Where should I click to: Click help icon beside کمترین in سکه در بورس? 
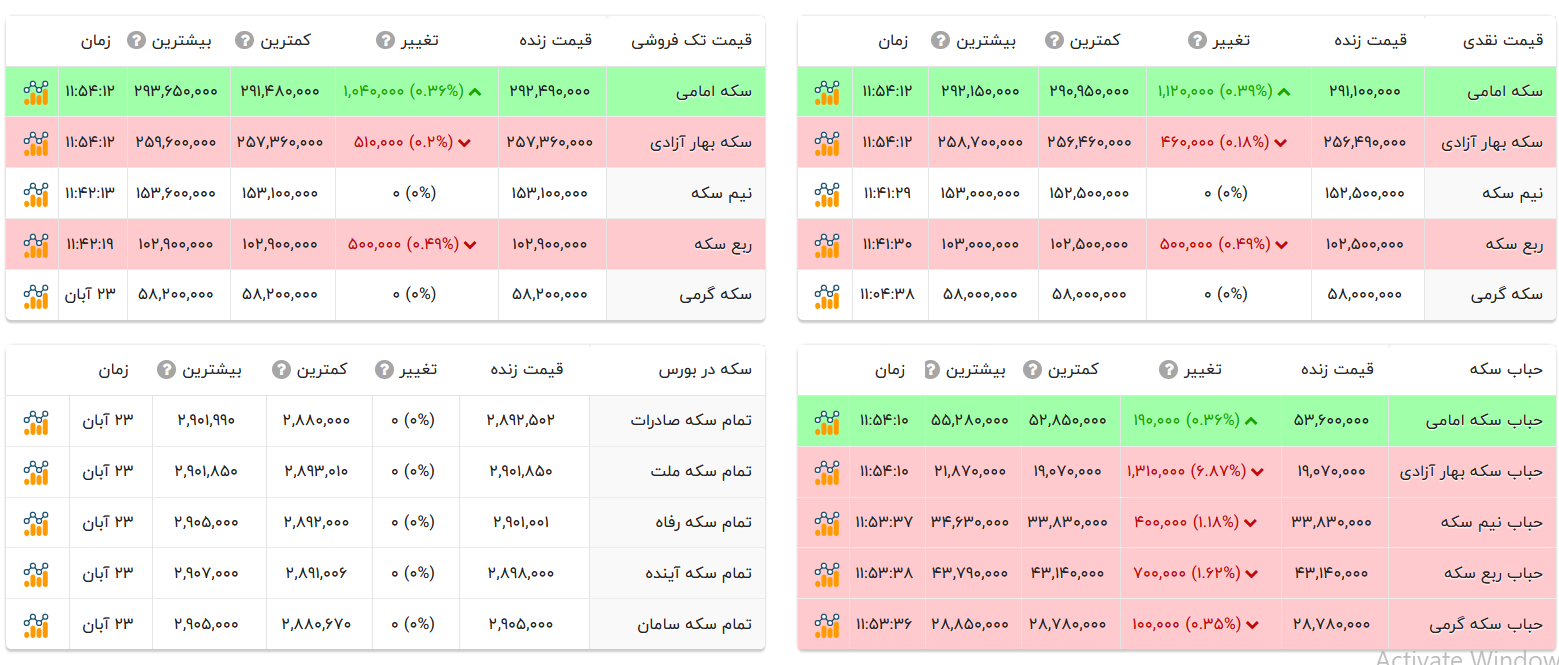pyautogui.click(x=281, y=370)
